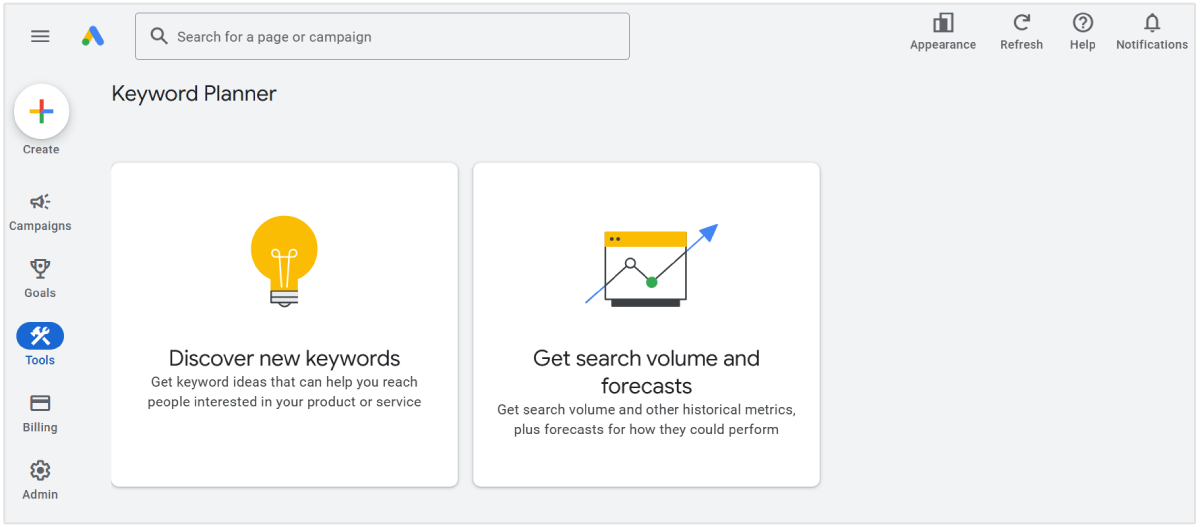Click the search magnifier icon

coord(158,36)
